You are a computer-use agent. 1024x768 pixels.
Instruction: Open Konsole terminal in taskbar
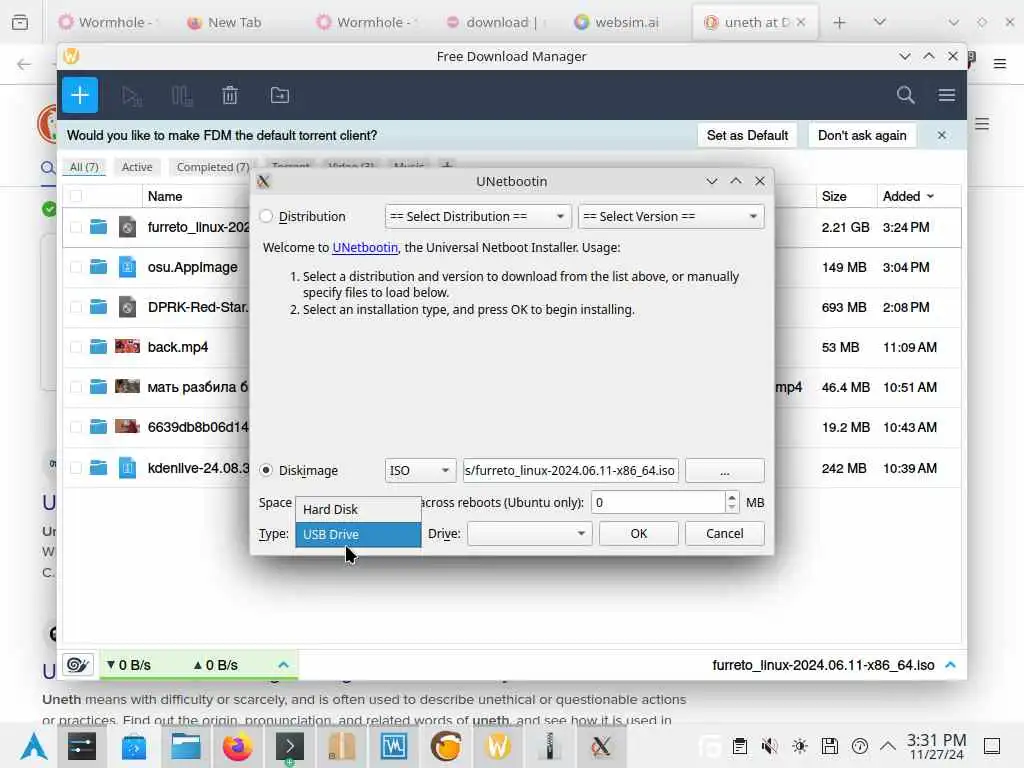click(289, 746)
